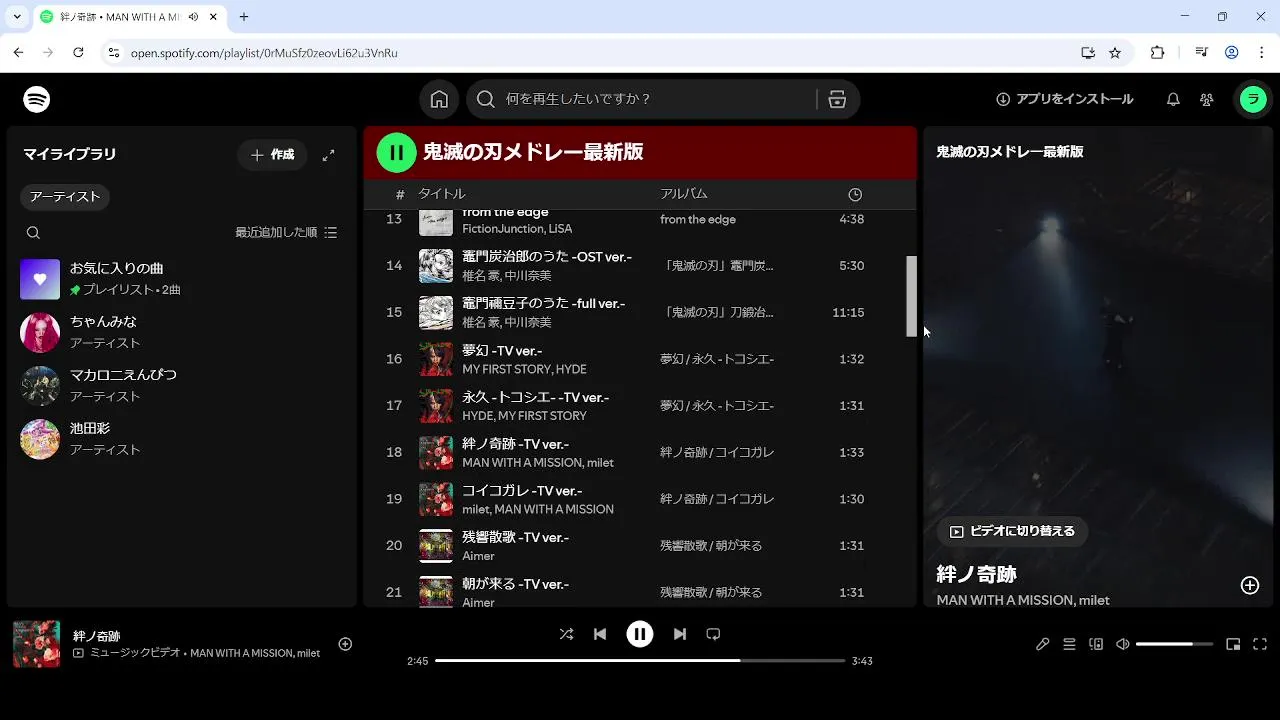This screenshot has width=1280, height=720.
Task: Open friend activity icon
Action: point(1207,99)
